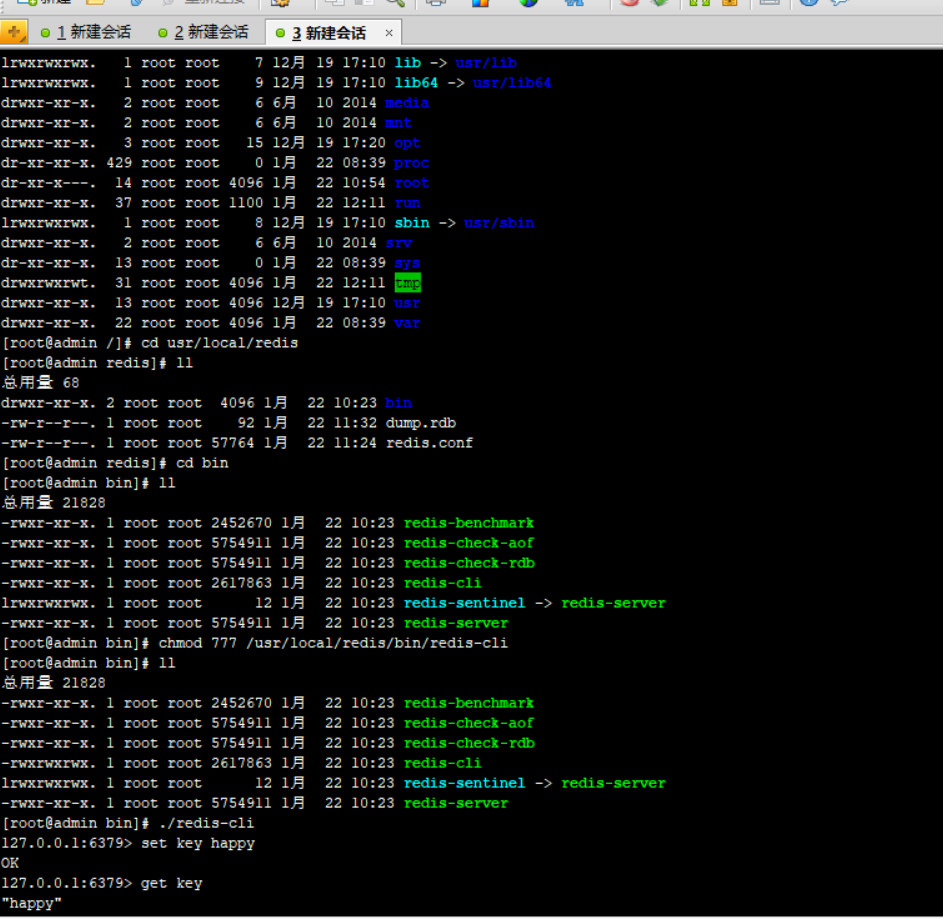The height and width of the screenshot is (919, 943).
Task: Click the green status dot on tab 1
Action: [45, 33]
